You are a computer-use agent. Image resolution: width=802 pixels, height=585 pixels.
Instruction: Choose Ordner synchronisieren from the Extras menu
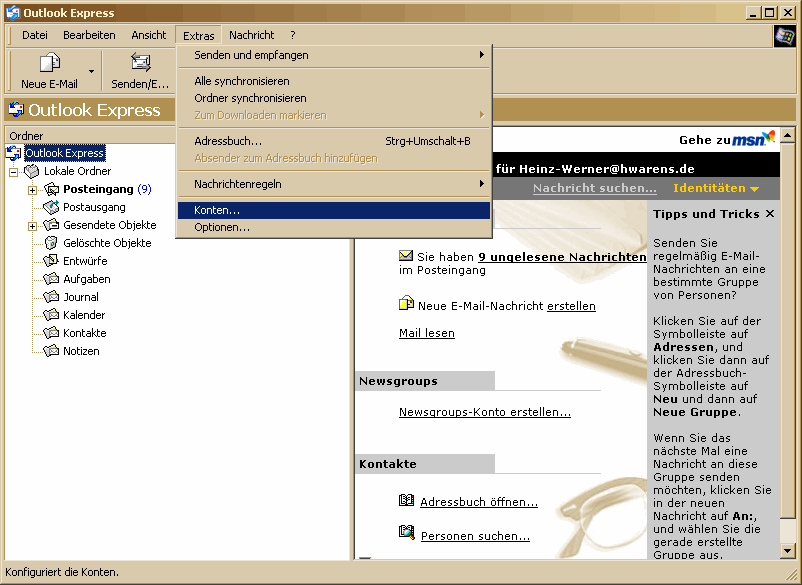(334, 98)
